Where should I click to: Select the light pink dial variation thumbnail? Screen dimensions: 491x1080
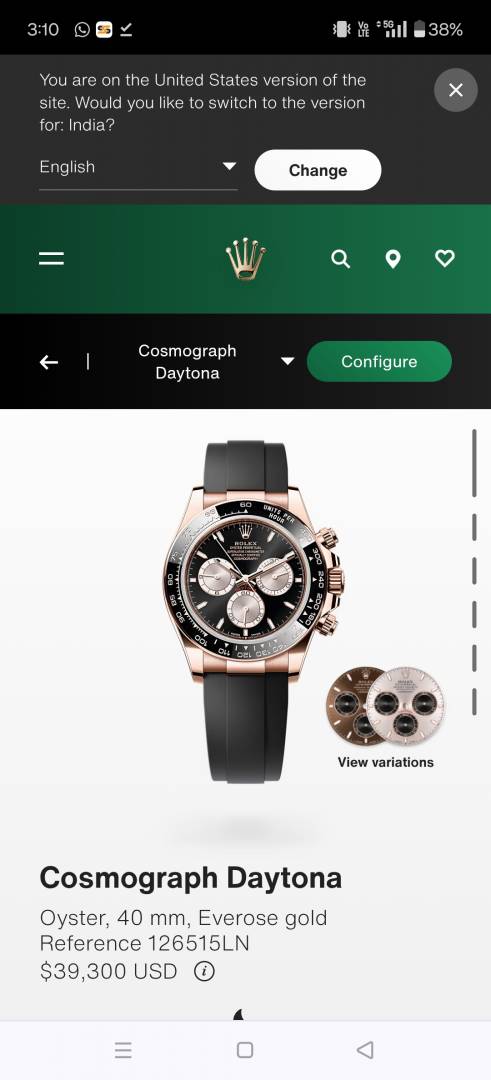tap(405, 706)
